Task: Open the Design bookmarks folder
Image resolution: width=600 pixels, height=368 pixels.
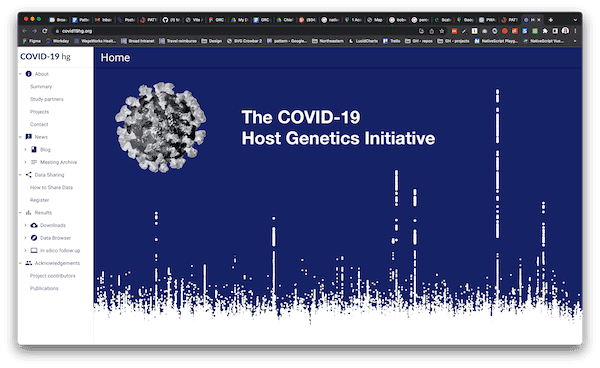Action: click(212, 41)
